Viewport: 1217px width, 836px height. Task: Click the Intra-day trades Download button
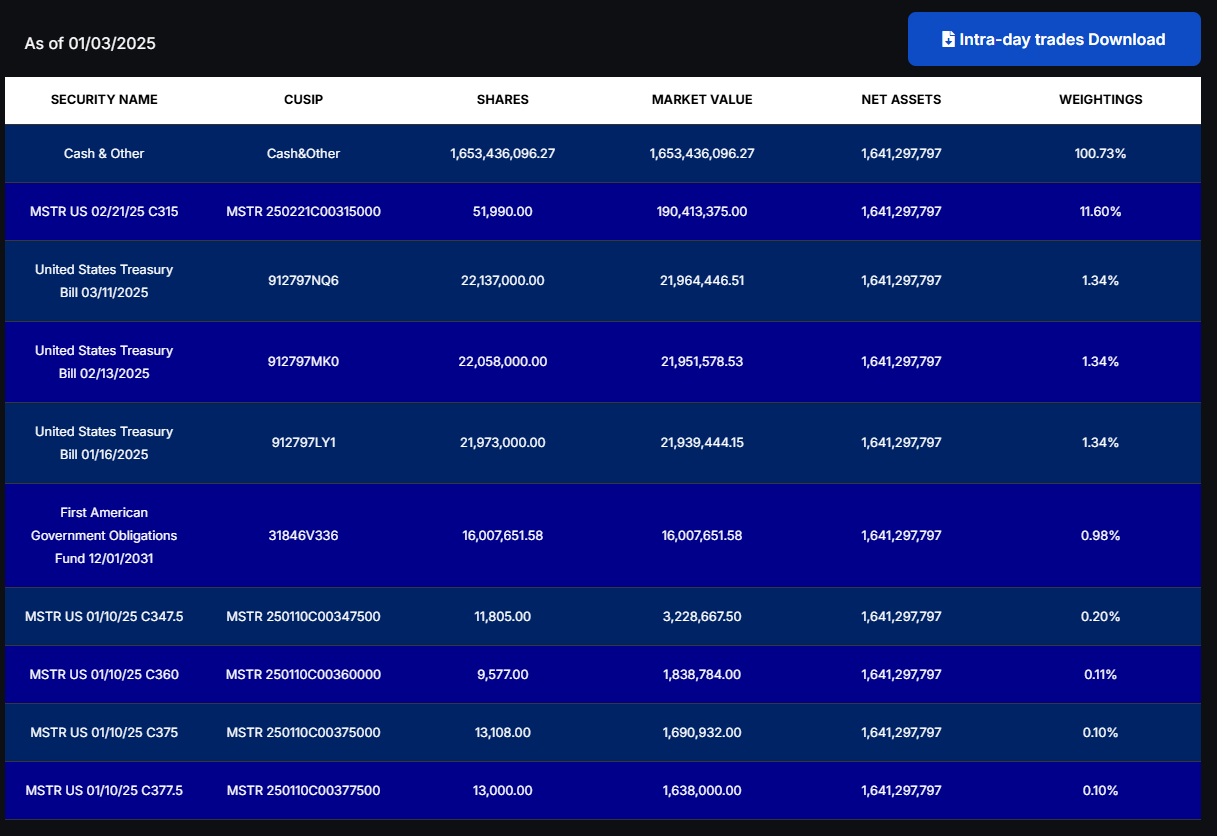click(x=1054, y=39)
